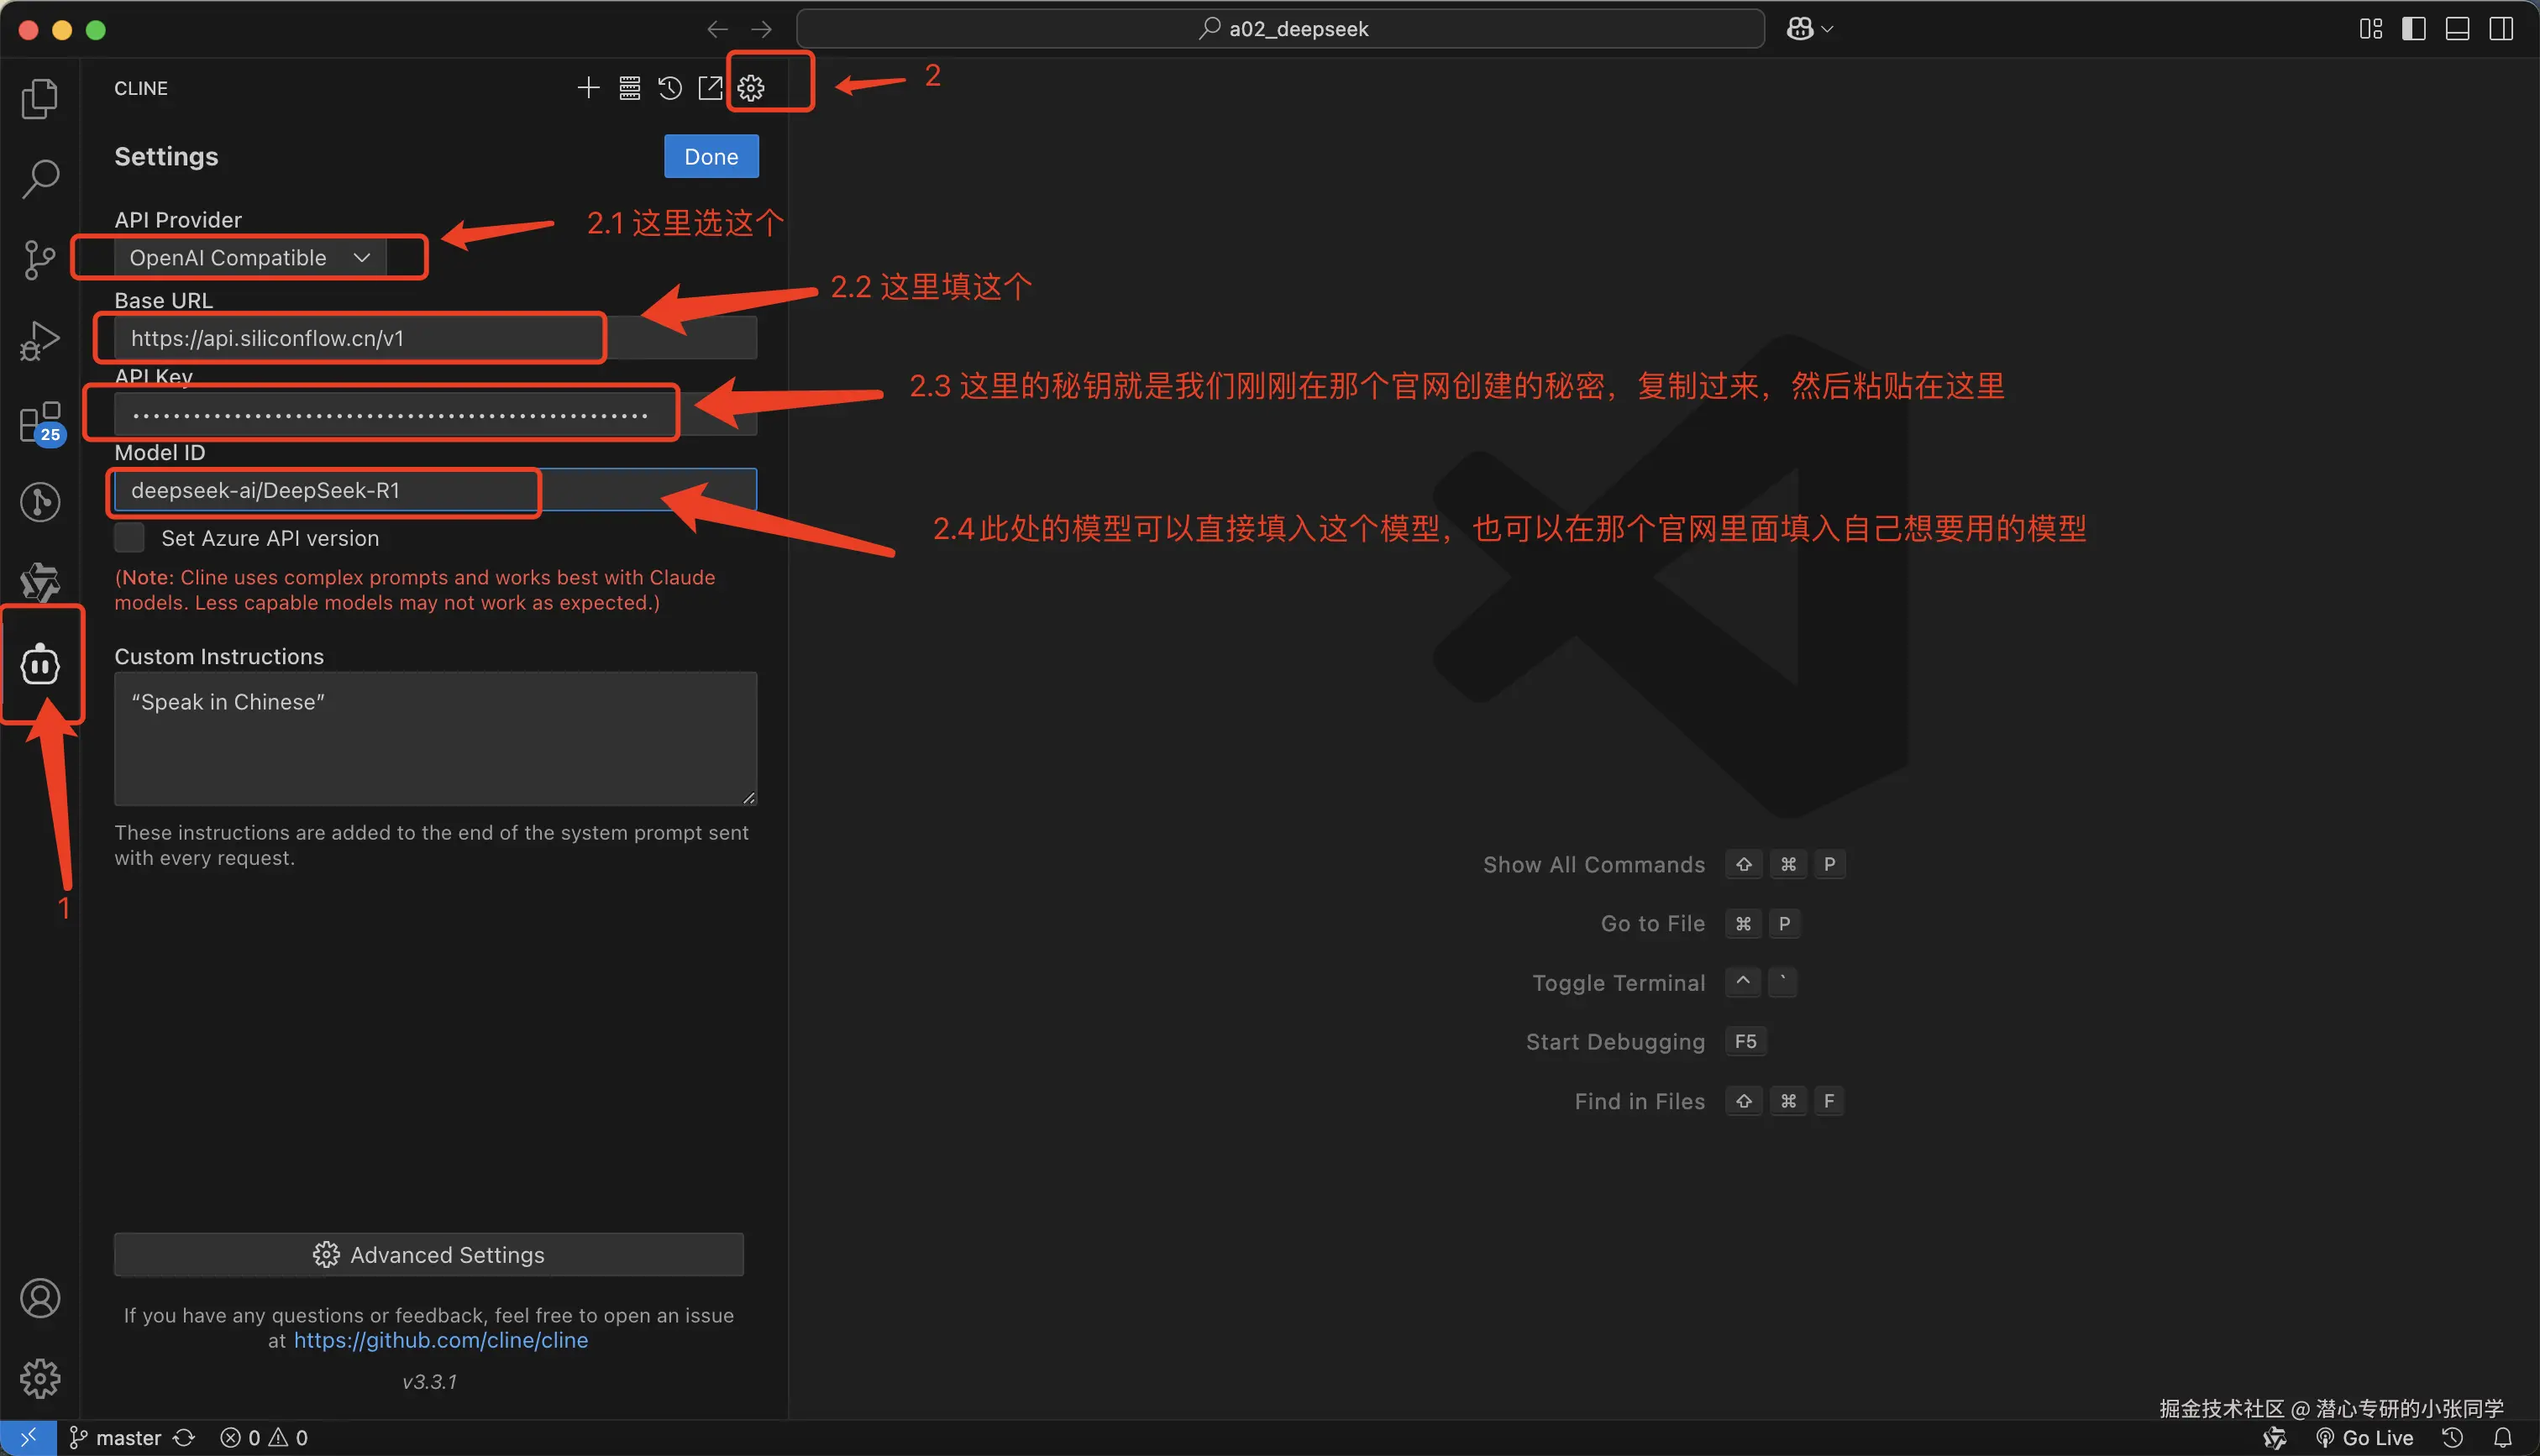Toggle the bottom panel layout icon
This screenshot has width=2540, height=1456.
tap(2457, 29)
